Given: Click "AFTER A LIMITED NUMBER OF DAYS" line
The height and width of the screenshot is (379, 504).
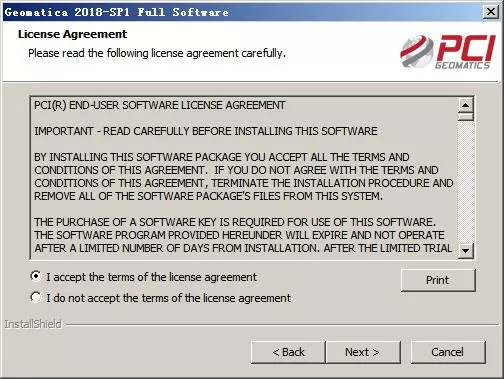Looking at the screenshot, I should coord(243,248).
